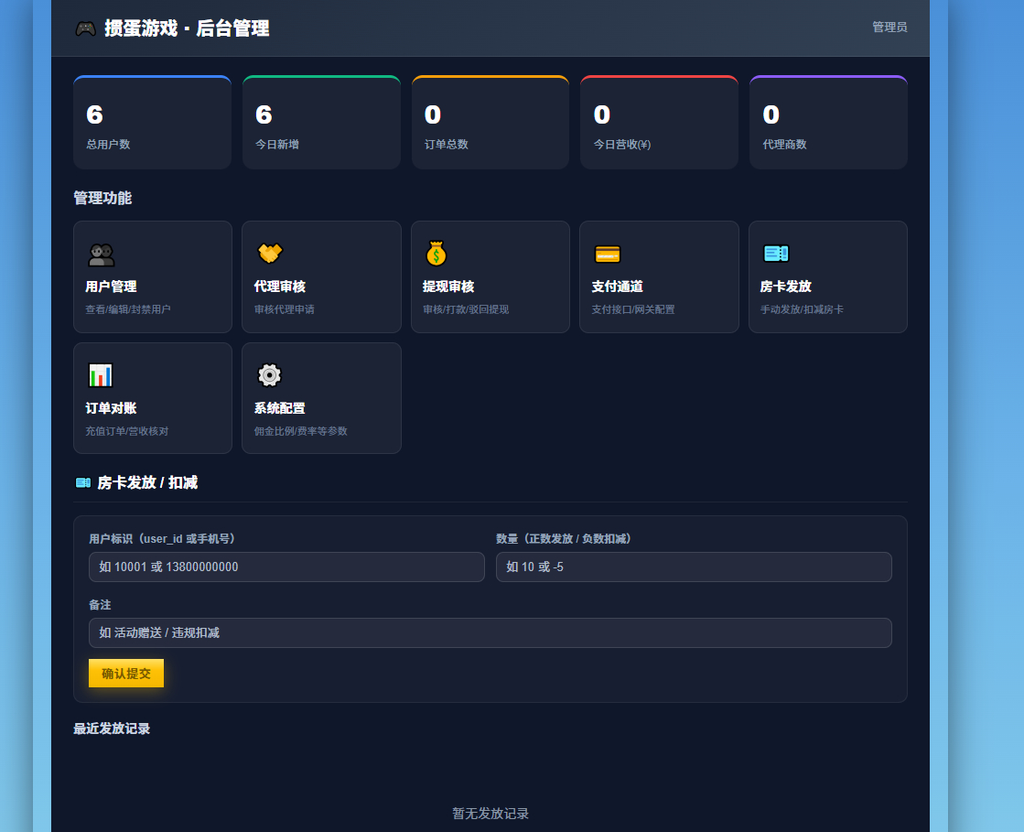The height and width of the screenshot is (832, 1024).
Task: Click the 房卡发放 / 扣减 heading text
Action: pyautogui.click(x=148, y=483)
